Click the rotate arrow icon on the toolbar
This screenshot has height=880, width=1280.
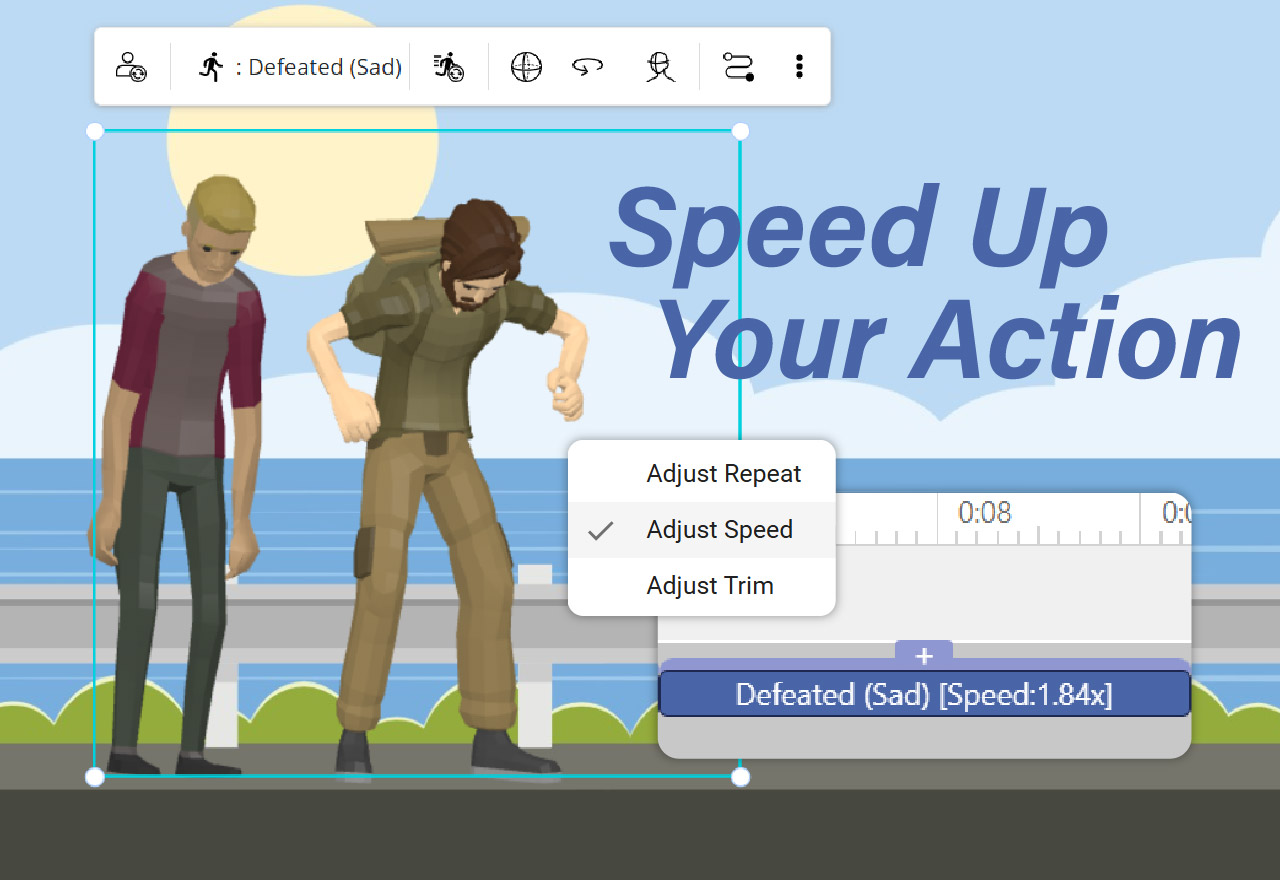588,66
